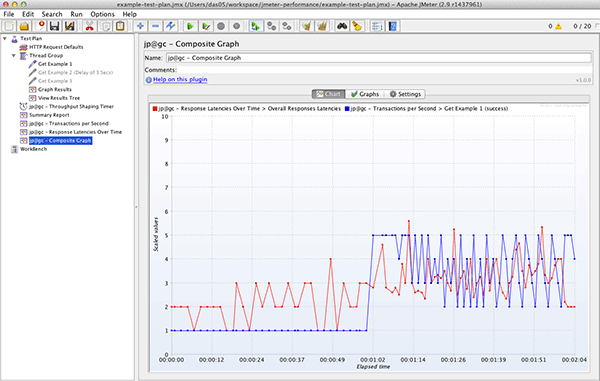
Task: Collapse the Test Plan tree node
Action: 5,38
